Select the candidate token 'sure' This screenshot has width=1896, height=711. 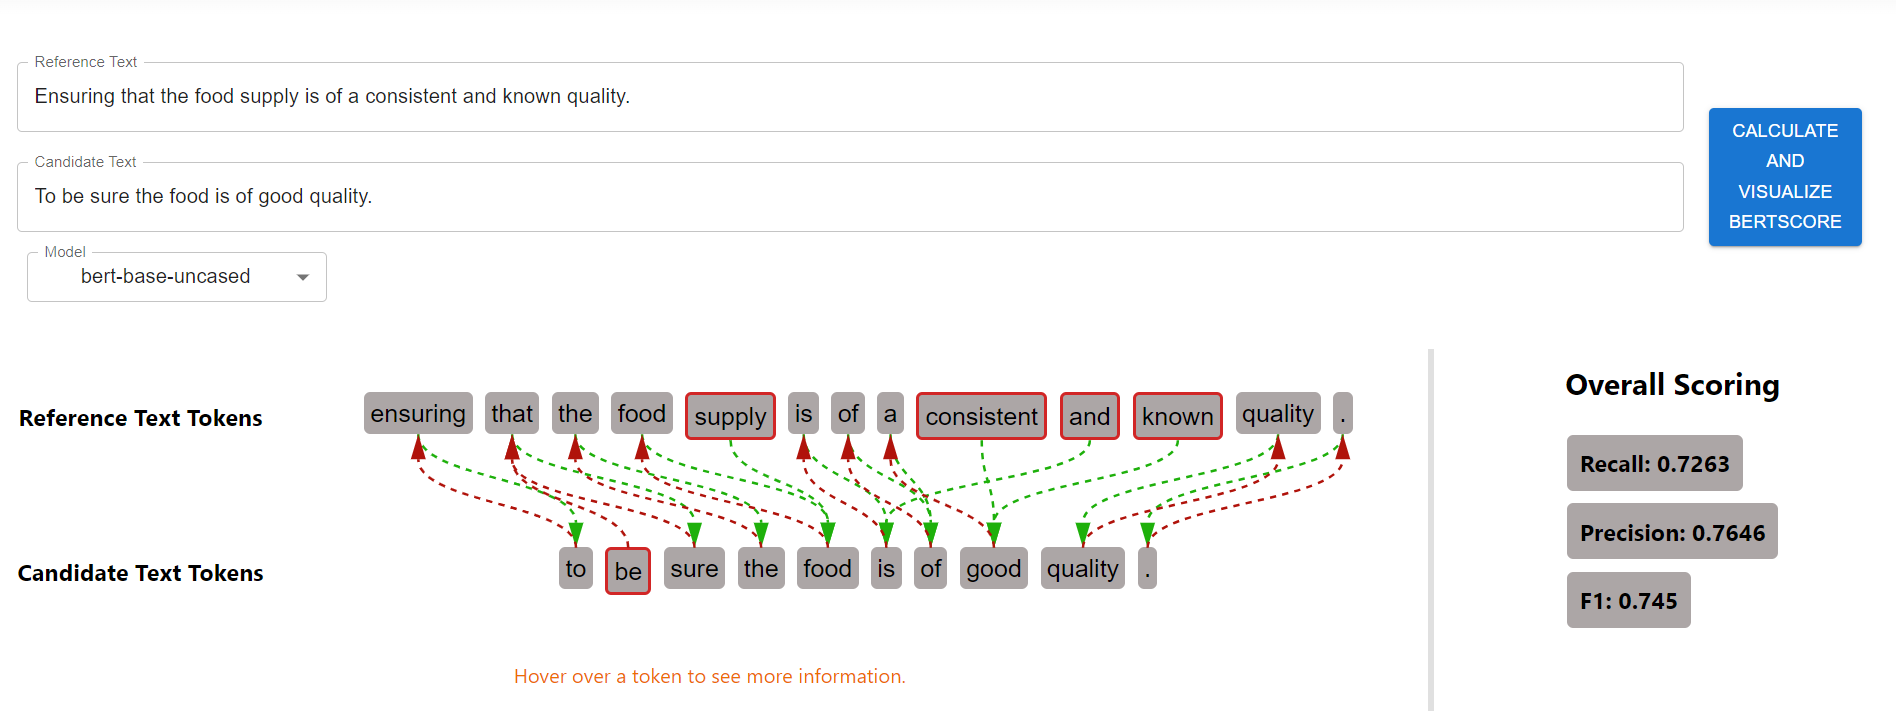point(694,569)
